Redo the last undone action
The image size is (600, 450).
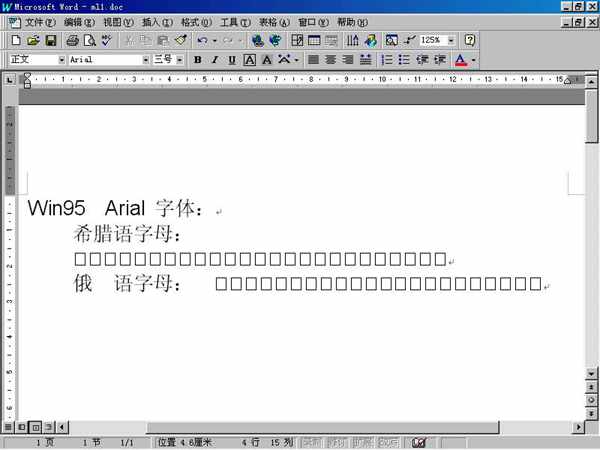[228, 40]
